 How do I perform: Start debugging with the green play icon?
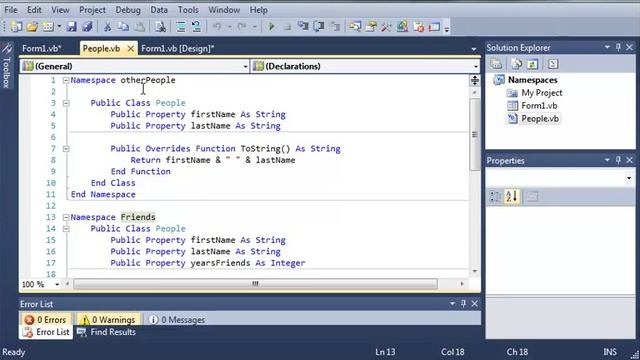pos(271,27)
